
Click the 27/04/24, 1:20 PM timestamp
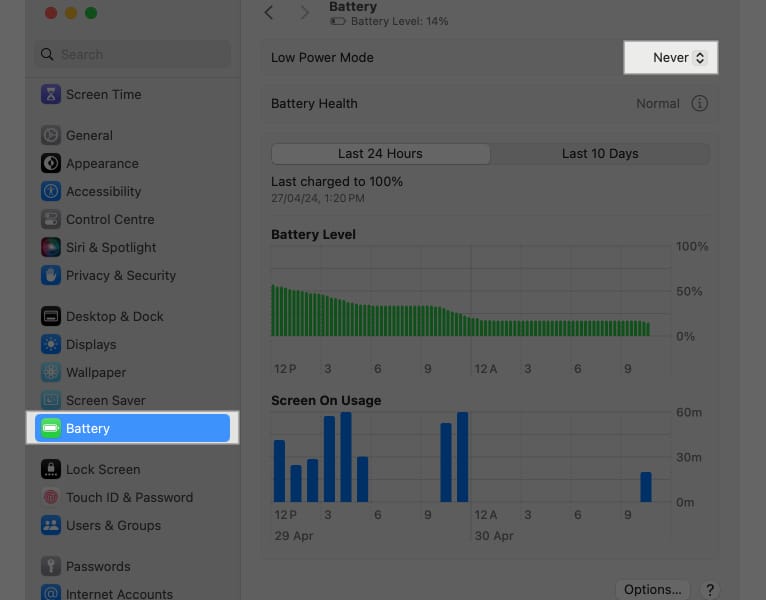(318, 198)
